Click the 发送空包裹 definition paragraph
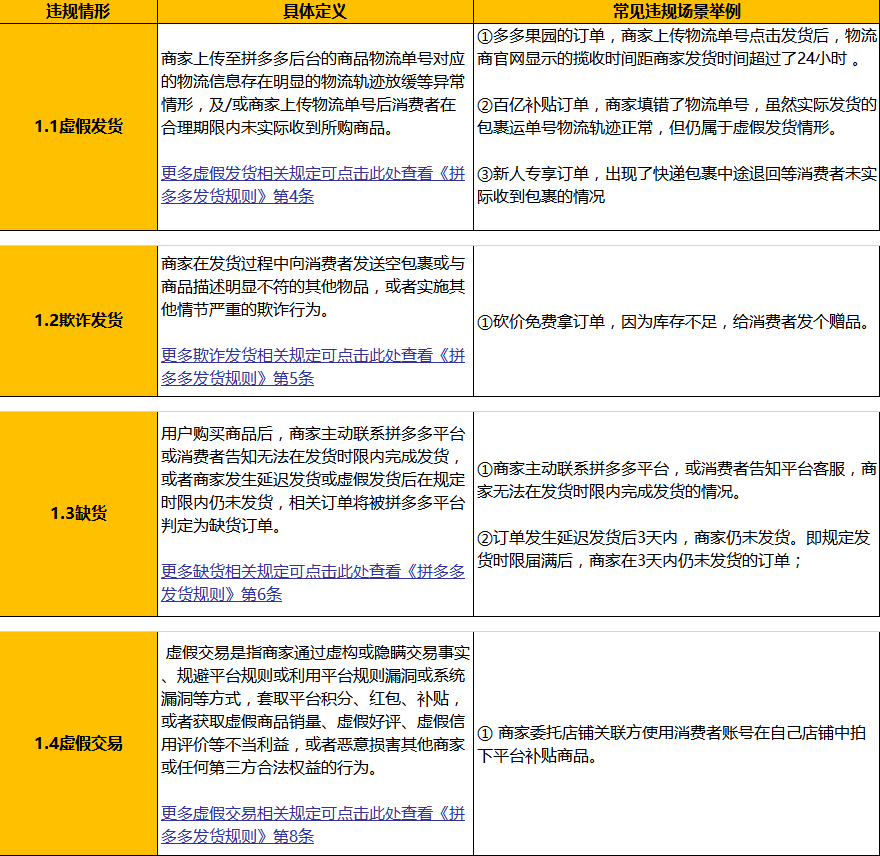 tap(315, 287)
